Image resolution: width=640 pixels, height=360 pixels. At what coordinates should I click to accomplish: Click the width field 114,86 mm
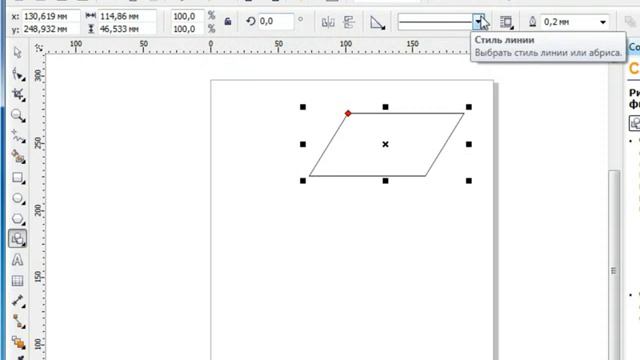coord(127,16)
